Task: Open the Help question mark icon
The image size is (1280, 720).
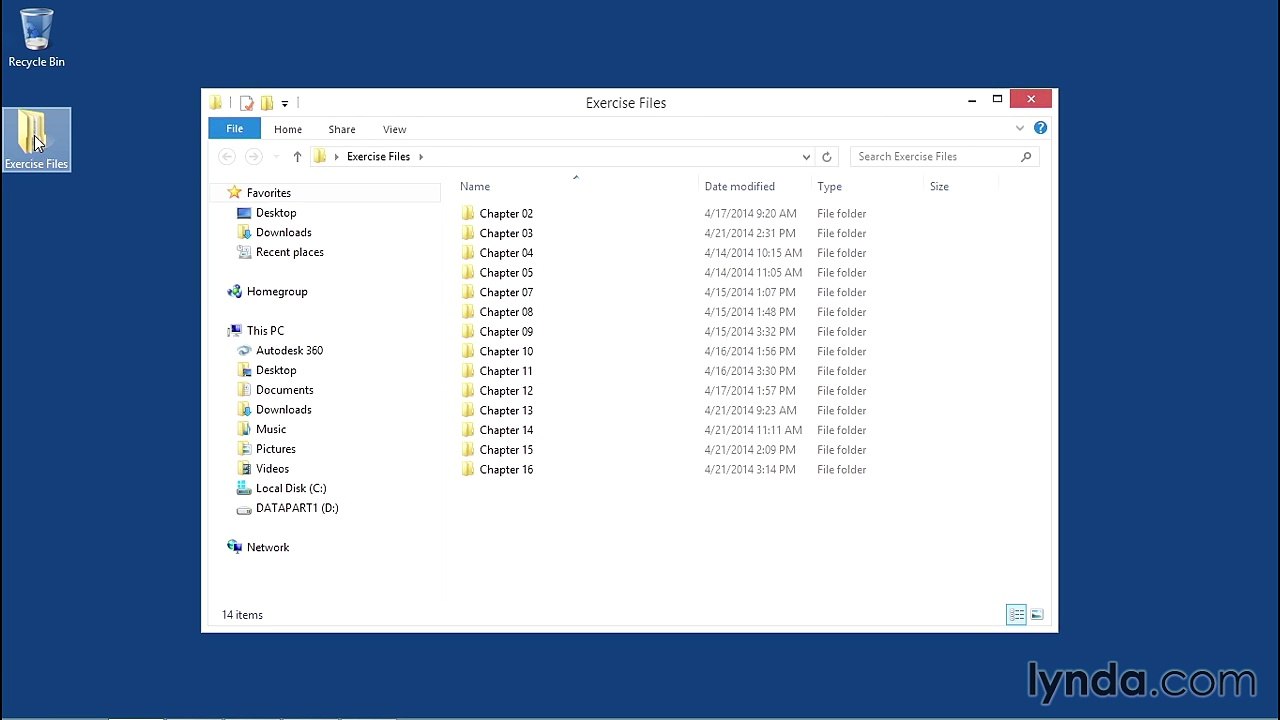Action: tap(1040, 128)
